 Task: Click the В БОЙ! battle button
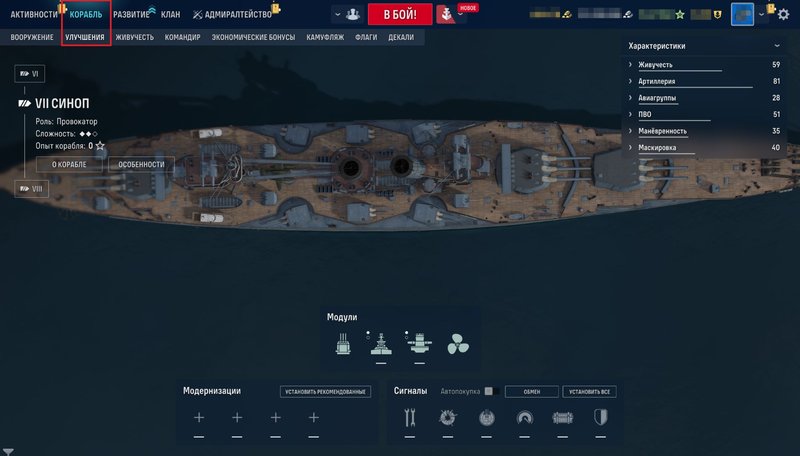pos(400,14)
